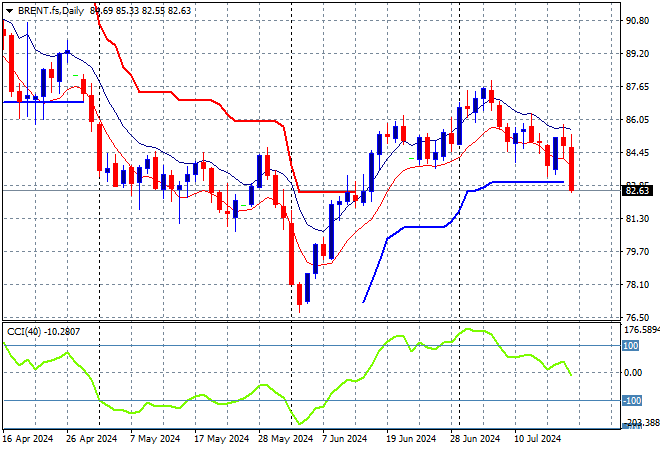Select the current price tag 82.63

(638, 189)
